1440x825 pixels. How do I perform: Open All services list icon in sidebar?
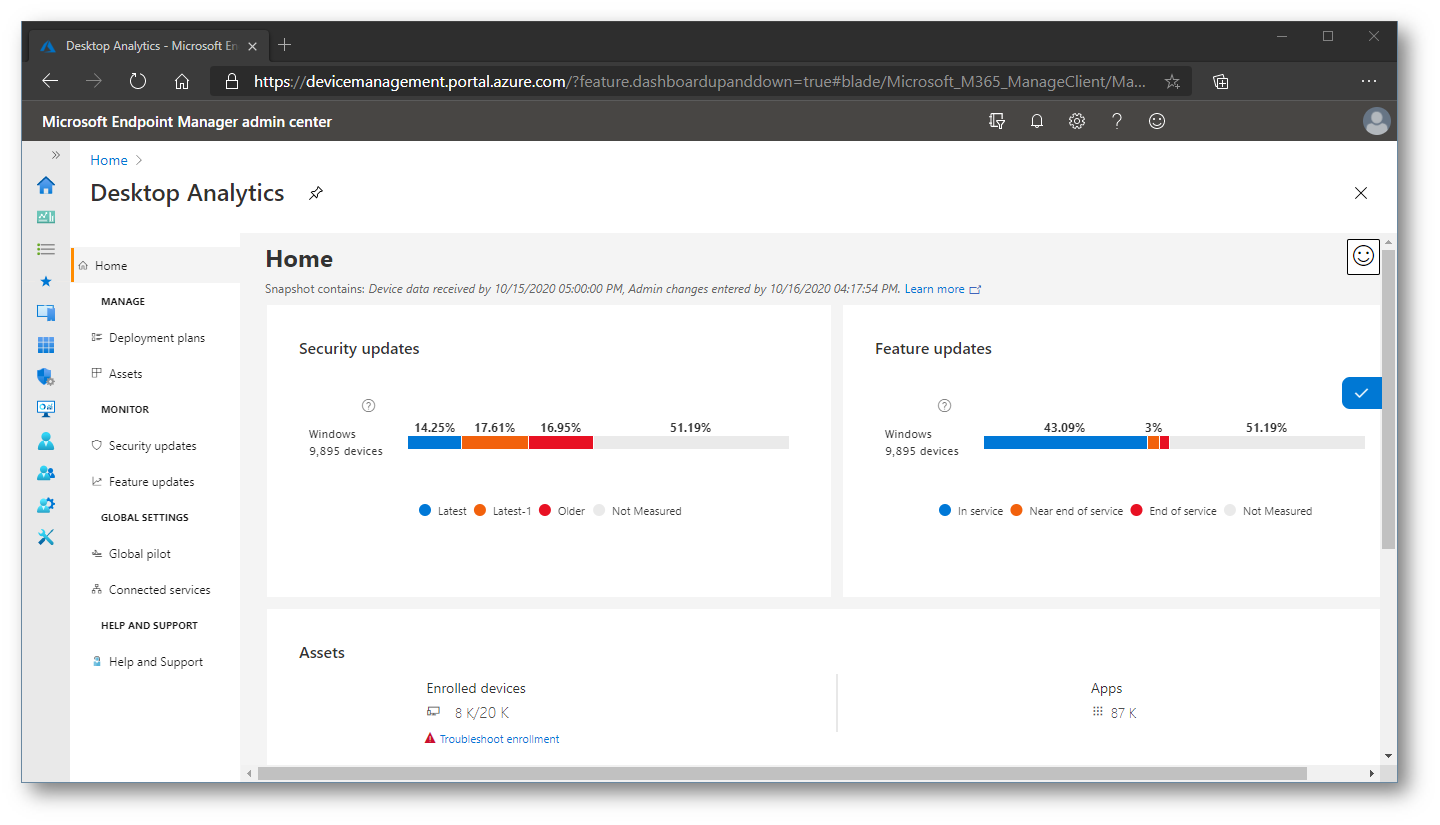[x=46, y=249]
